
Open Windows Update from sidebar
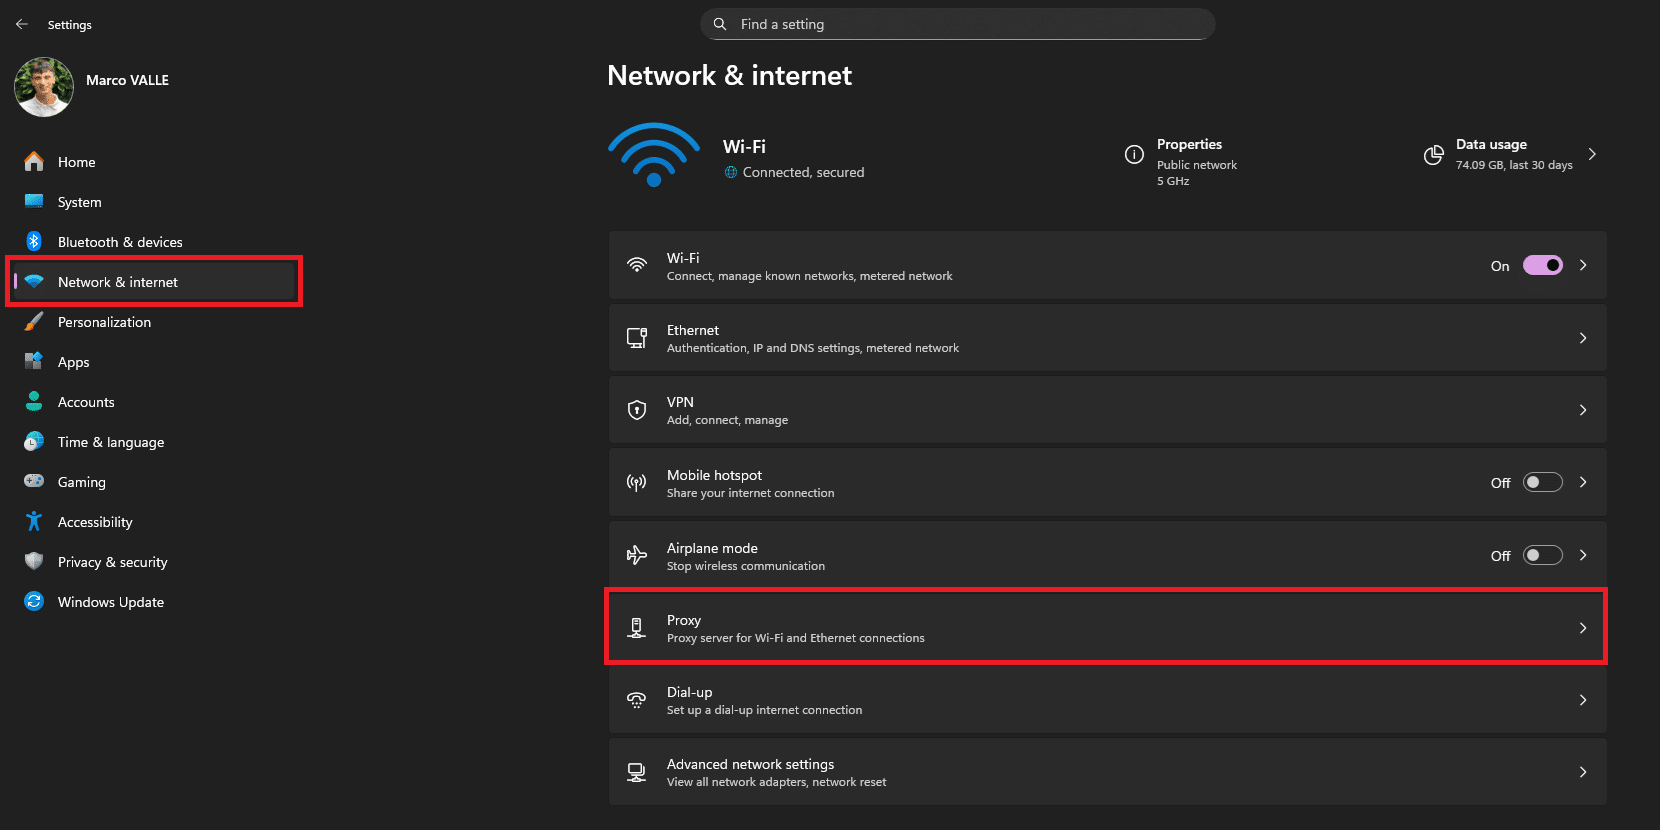pyautogui.click(x=110, y=602)
